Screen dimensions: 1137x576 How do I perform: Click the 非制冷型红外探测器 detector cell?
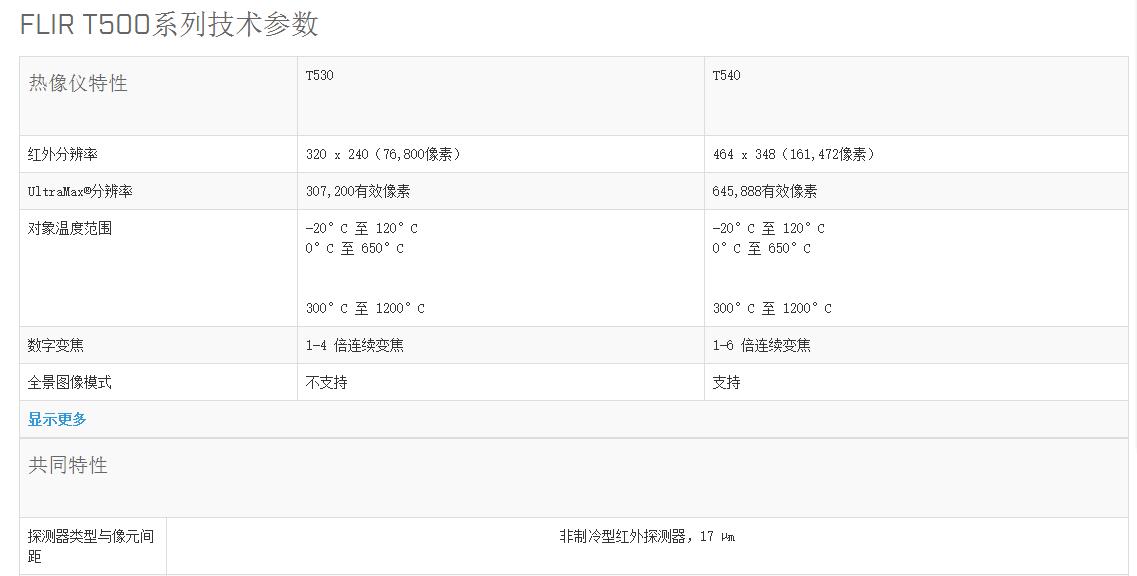point(648,537)
